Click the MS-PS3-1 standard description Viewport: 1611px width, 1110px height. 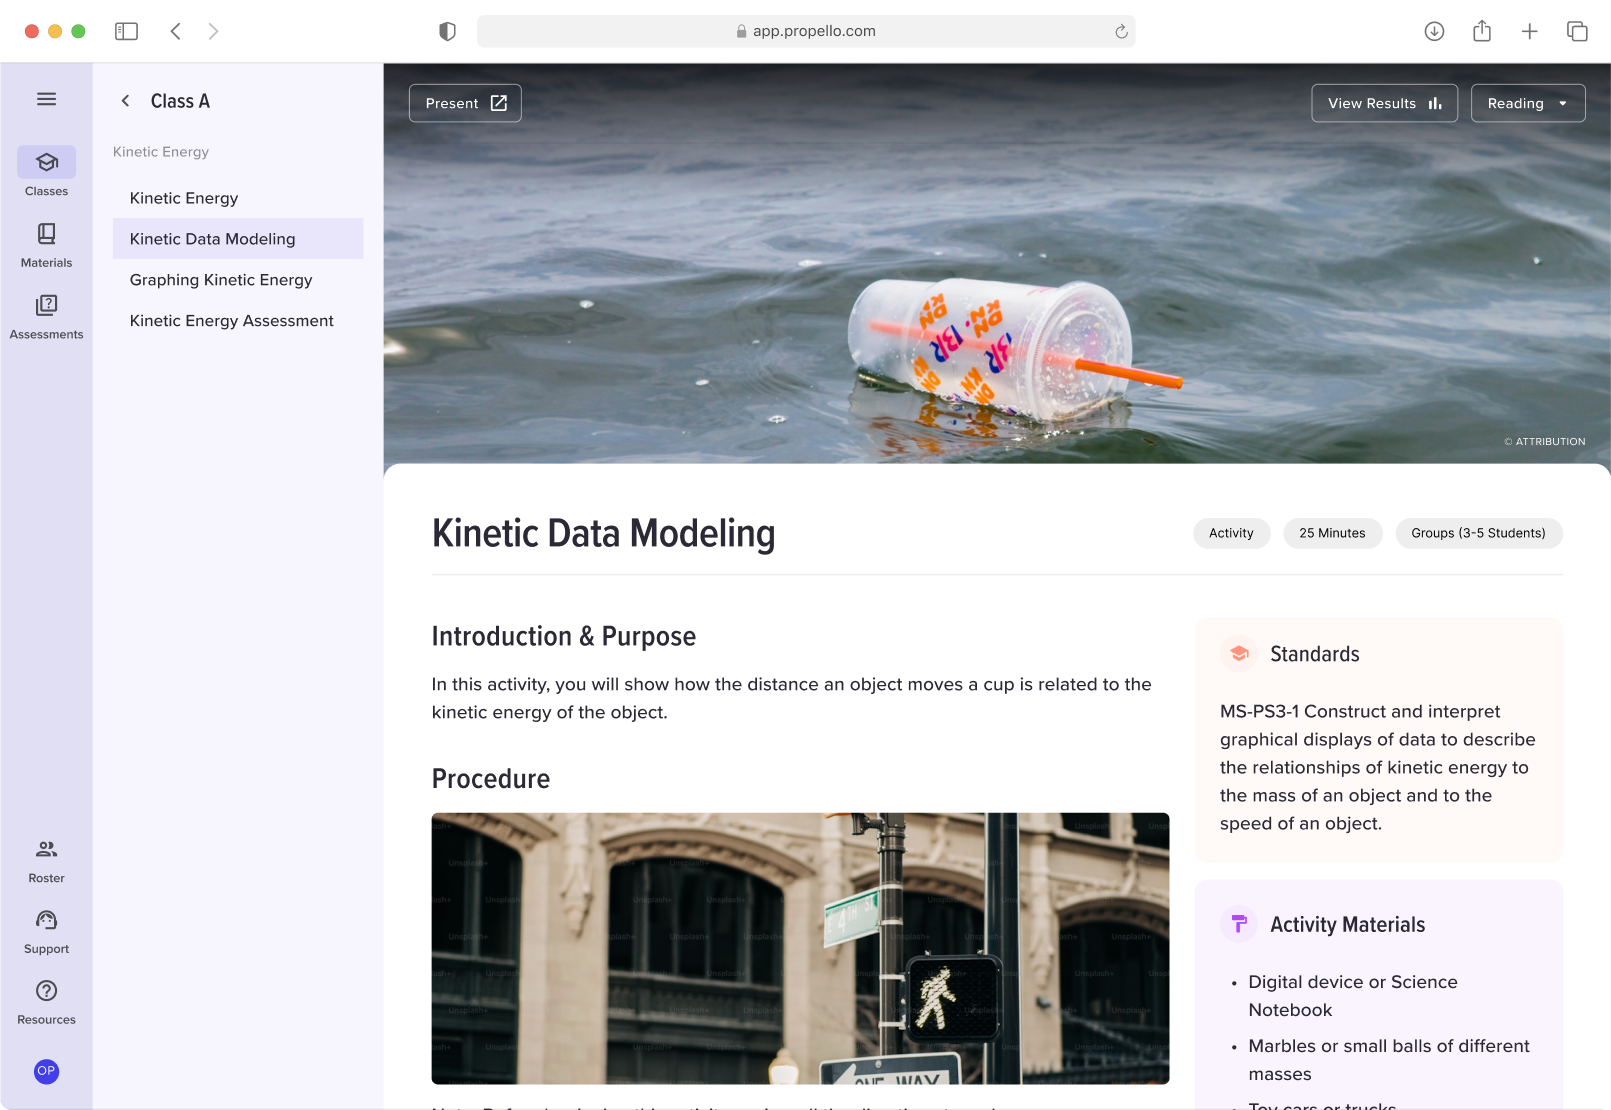pos(1377,767)
